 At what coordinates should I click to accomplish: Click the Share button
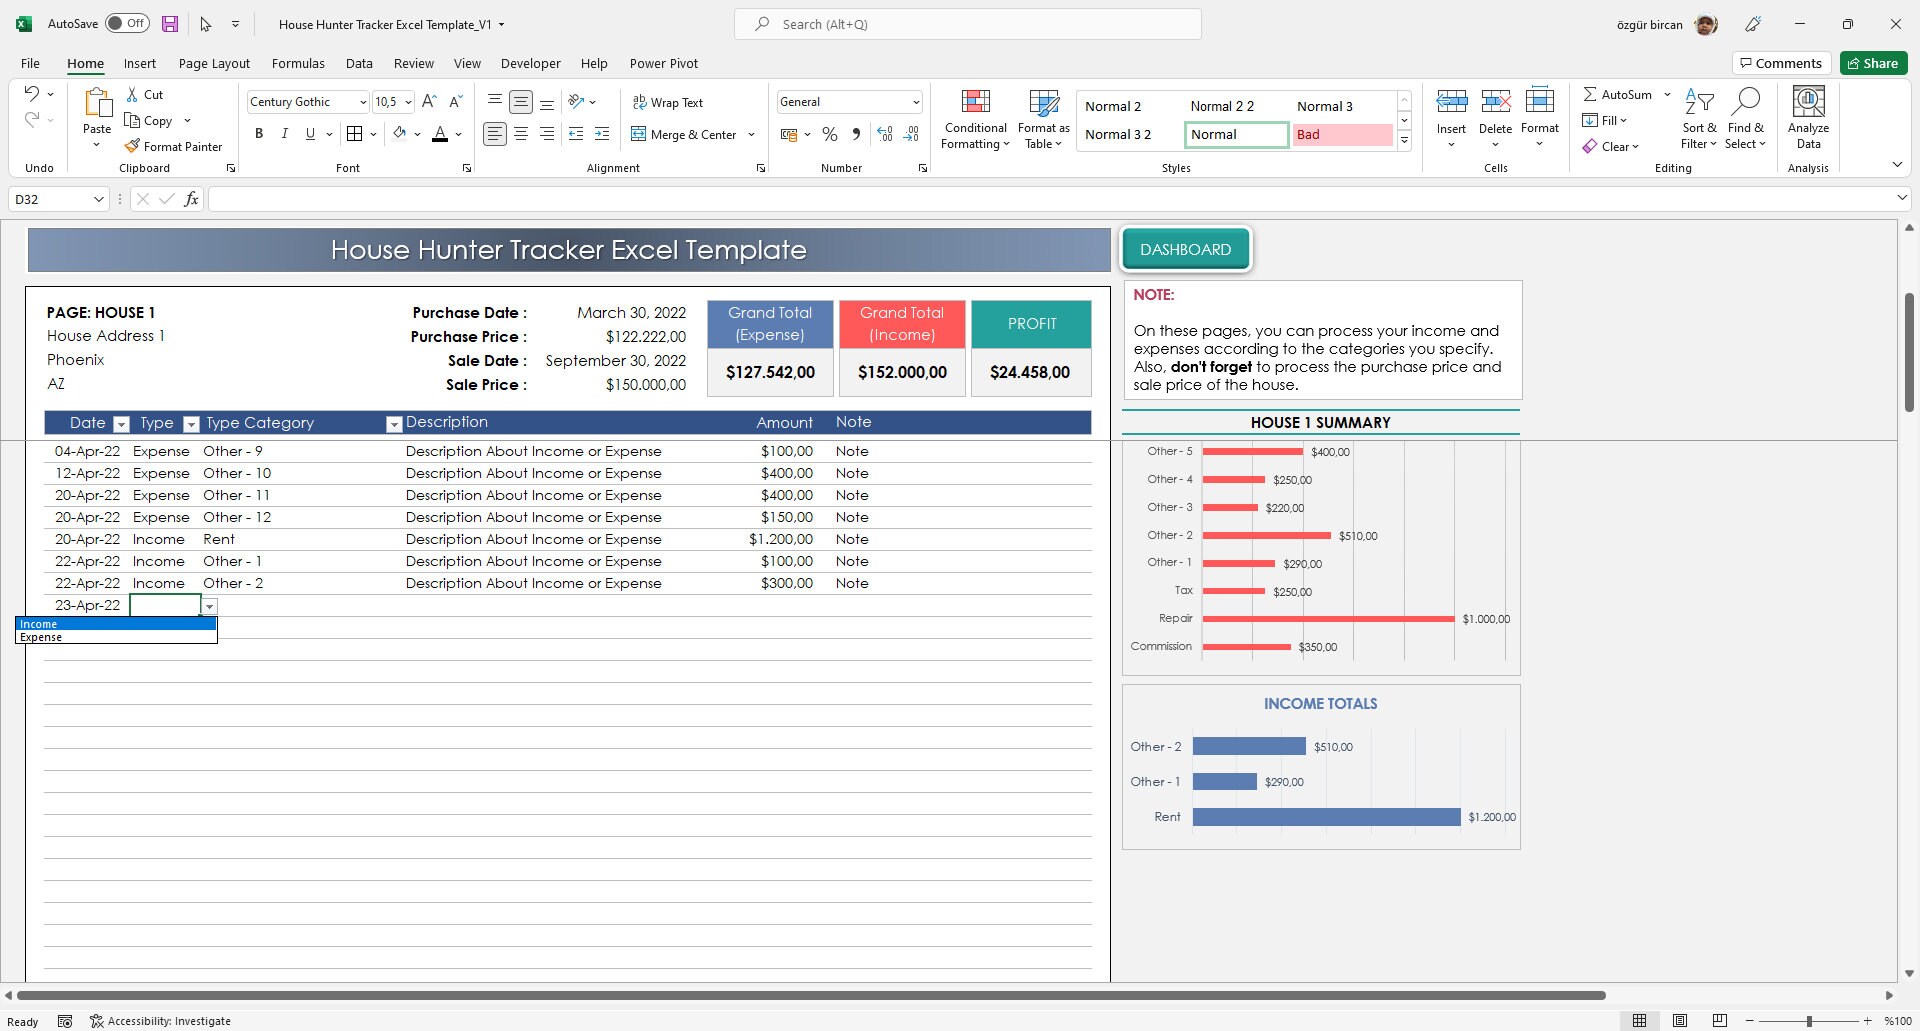tap(1872, 62)
